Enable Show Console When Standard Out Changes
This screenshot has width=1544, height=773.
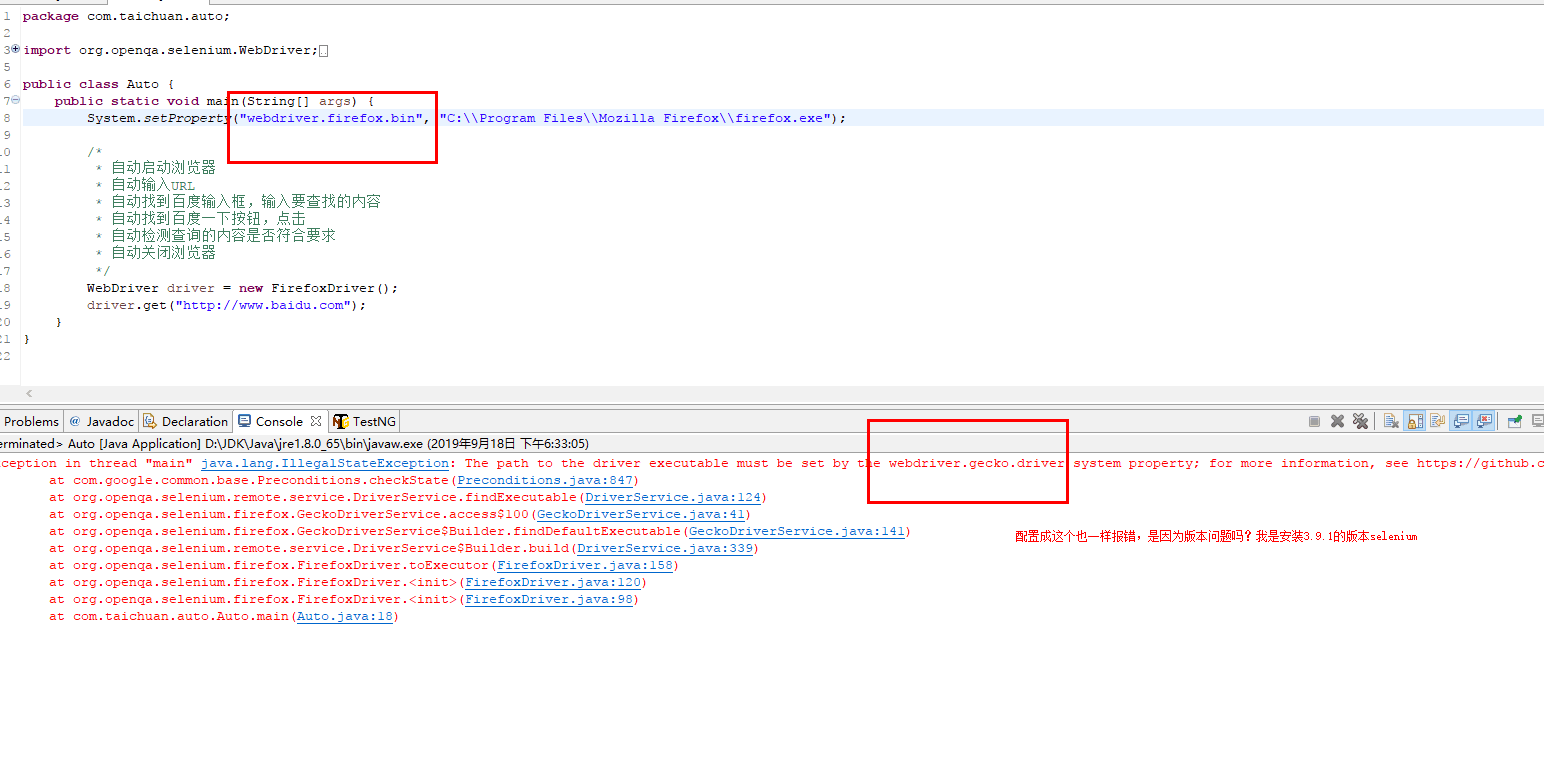[x=1462, y=421]
